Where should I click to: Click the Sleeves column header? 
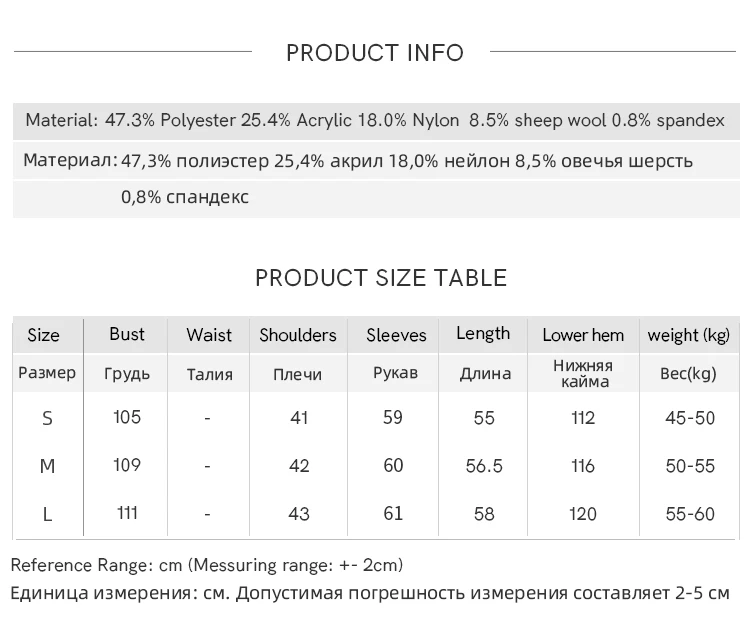(x=396, y=335)
